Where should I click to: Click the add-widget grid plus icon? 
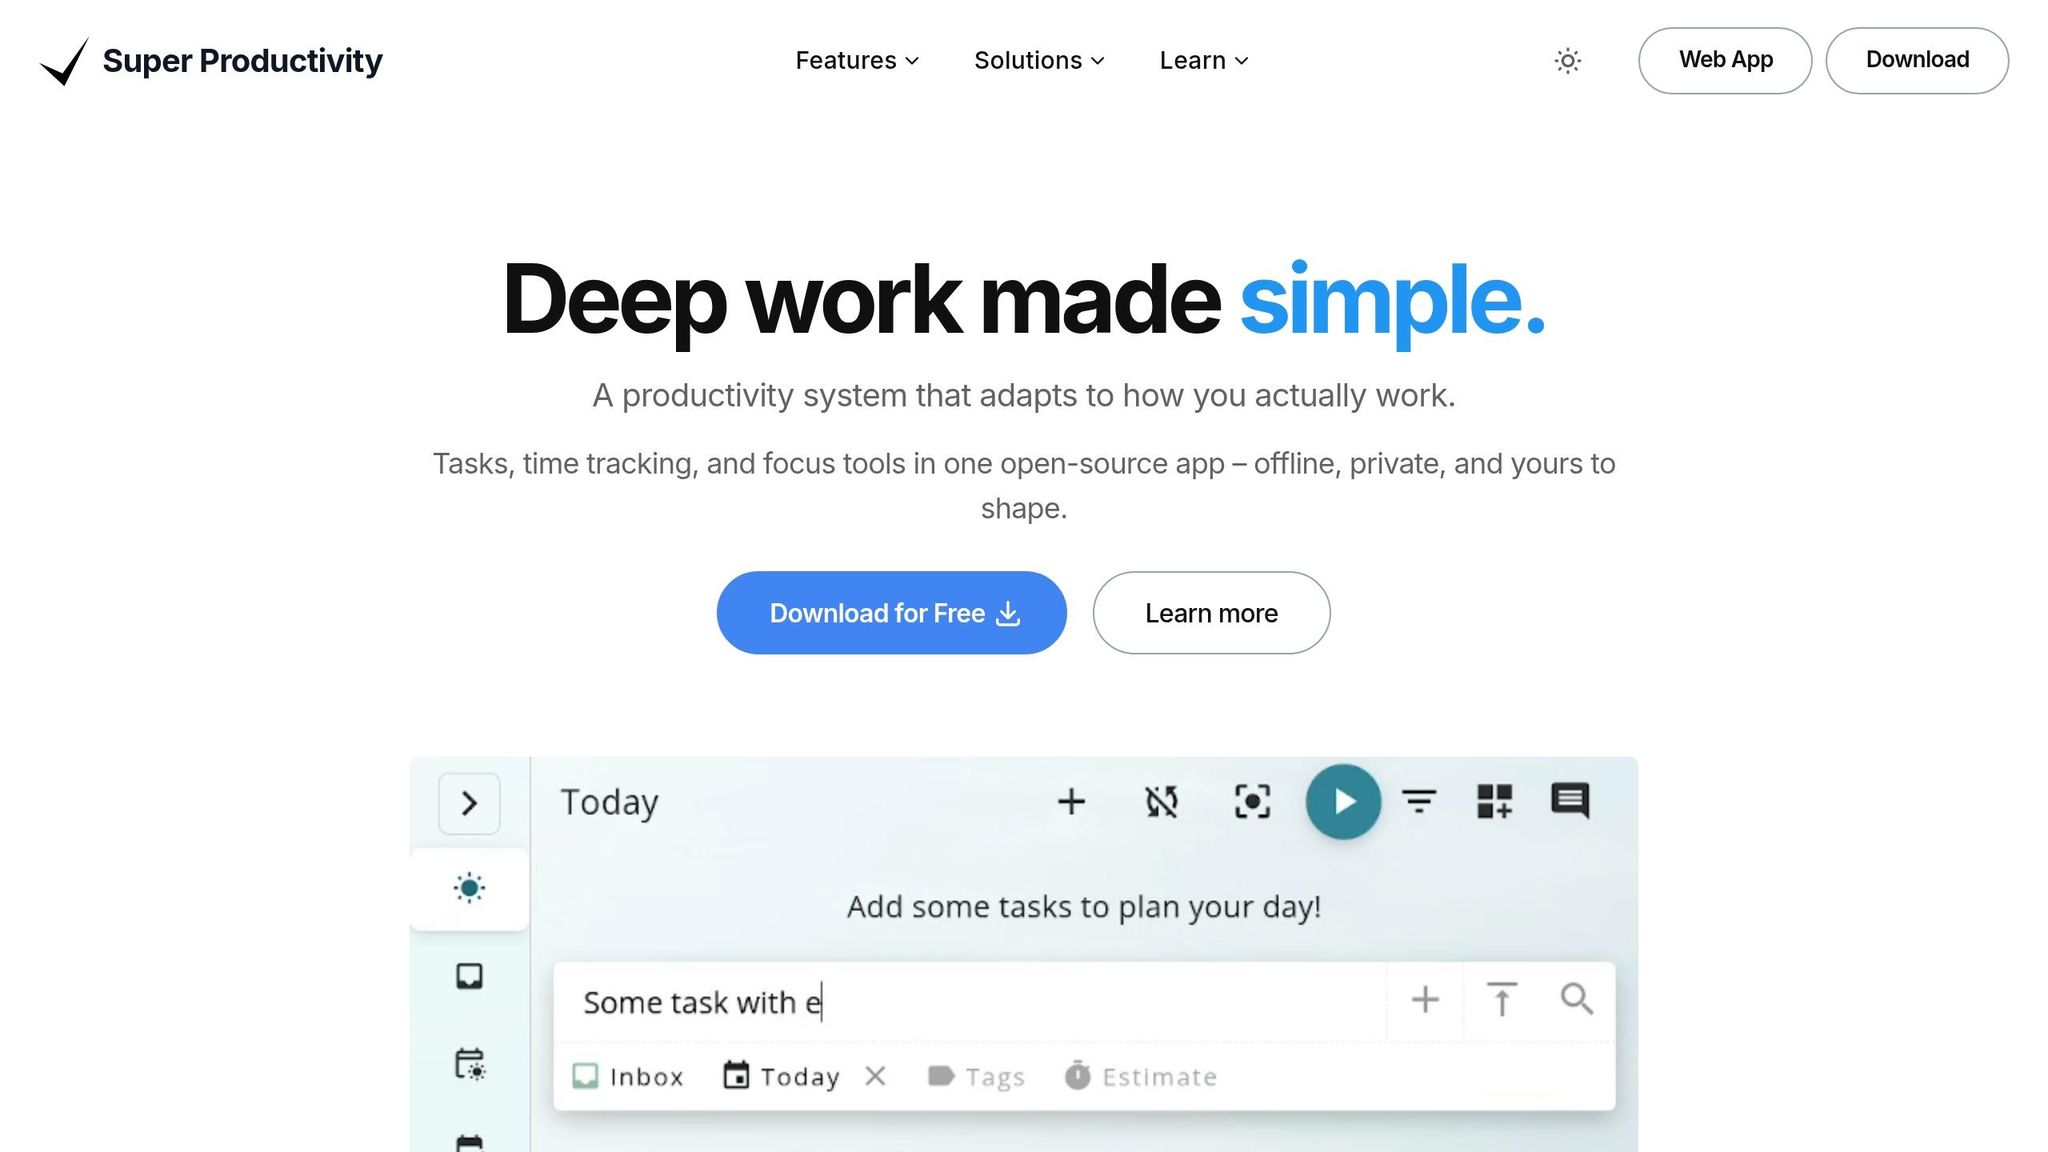[1495, 801]
